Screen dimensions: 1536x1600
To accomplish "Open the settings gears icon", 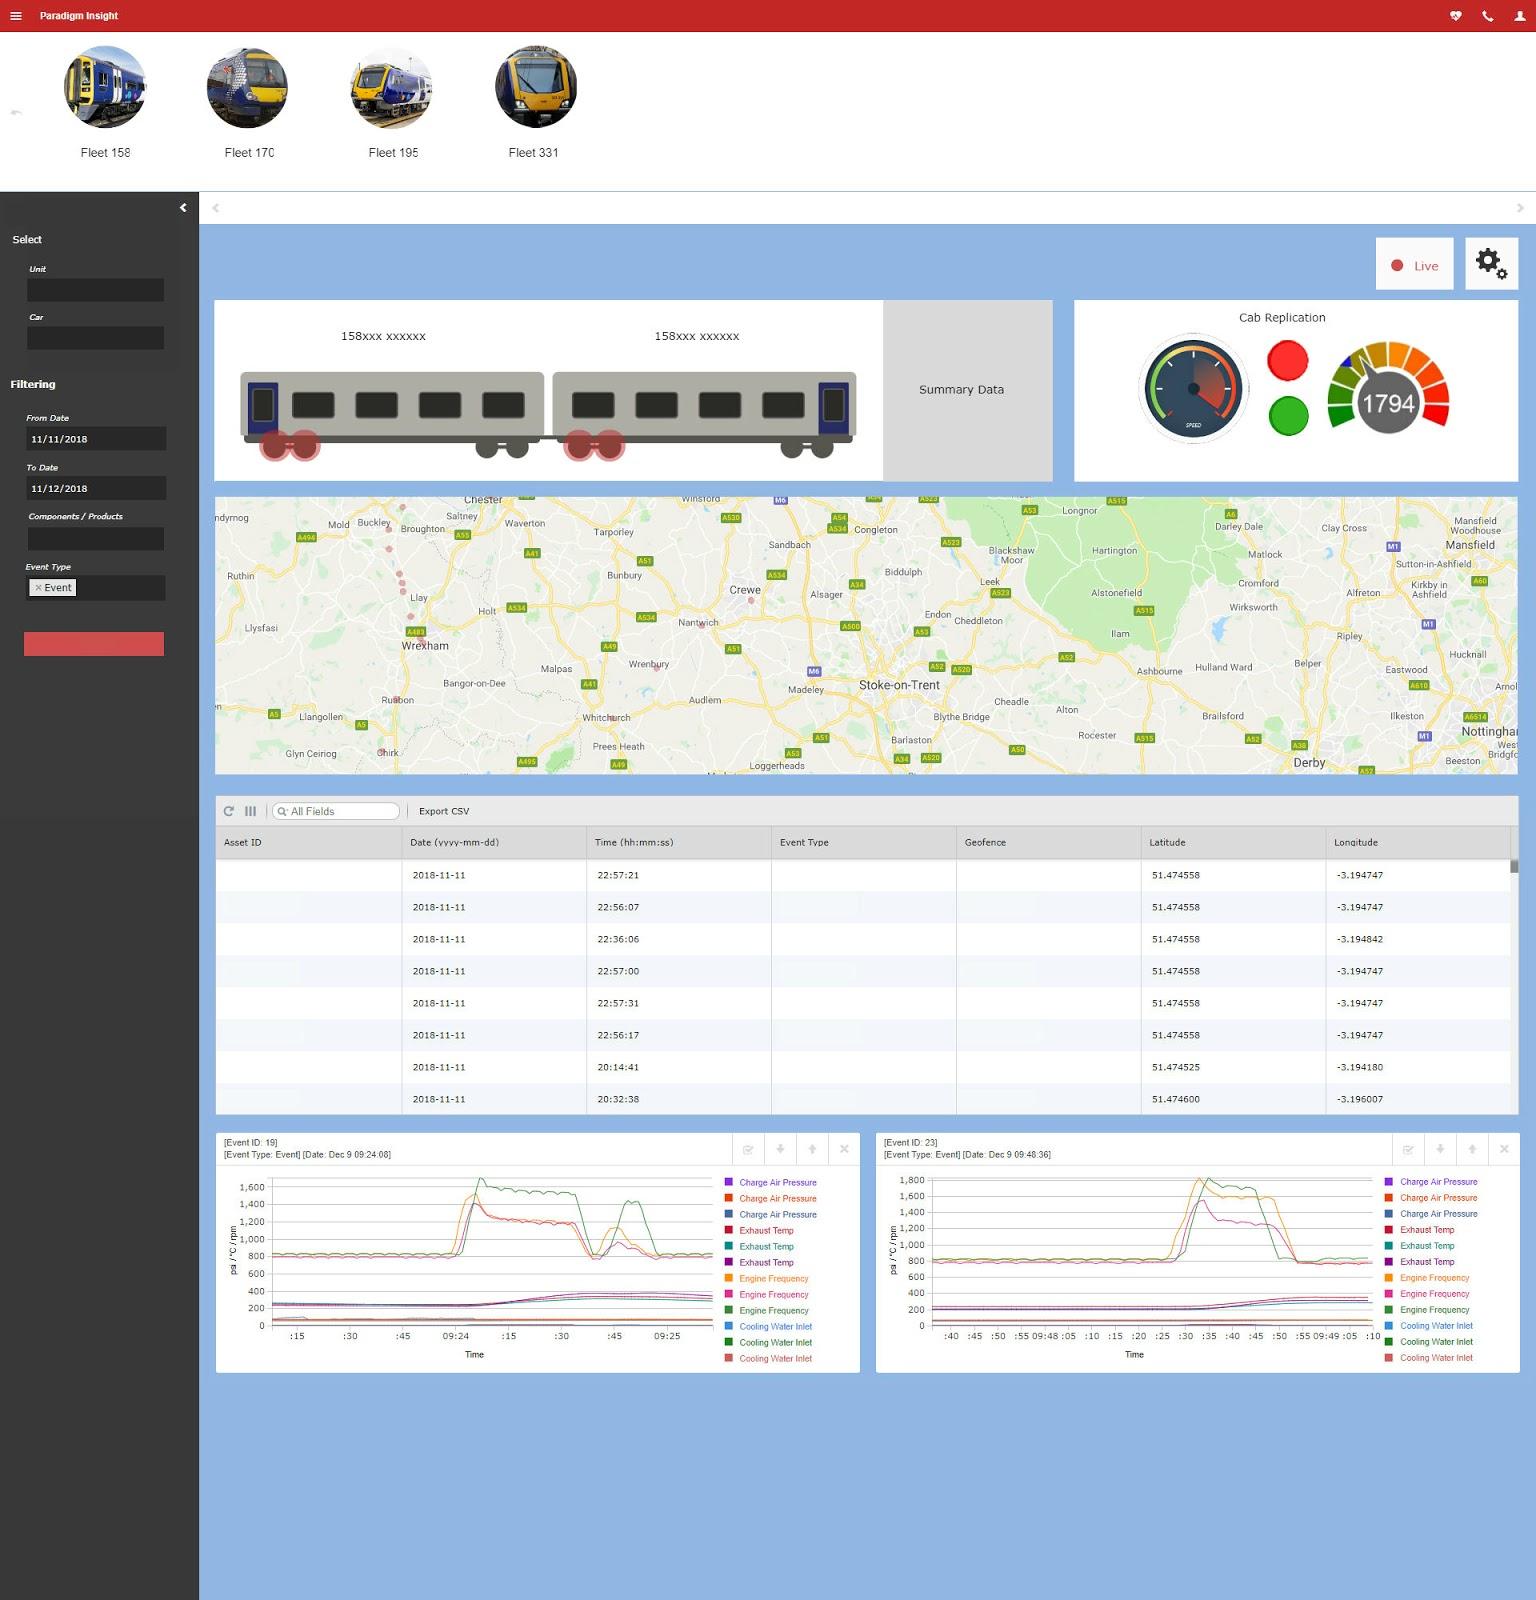I will coord(1491,264).
